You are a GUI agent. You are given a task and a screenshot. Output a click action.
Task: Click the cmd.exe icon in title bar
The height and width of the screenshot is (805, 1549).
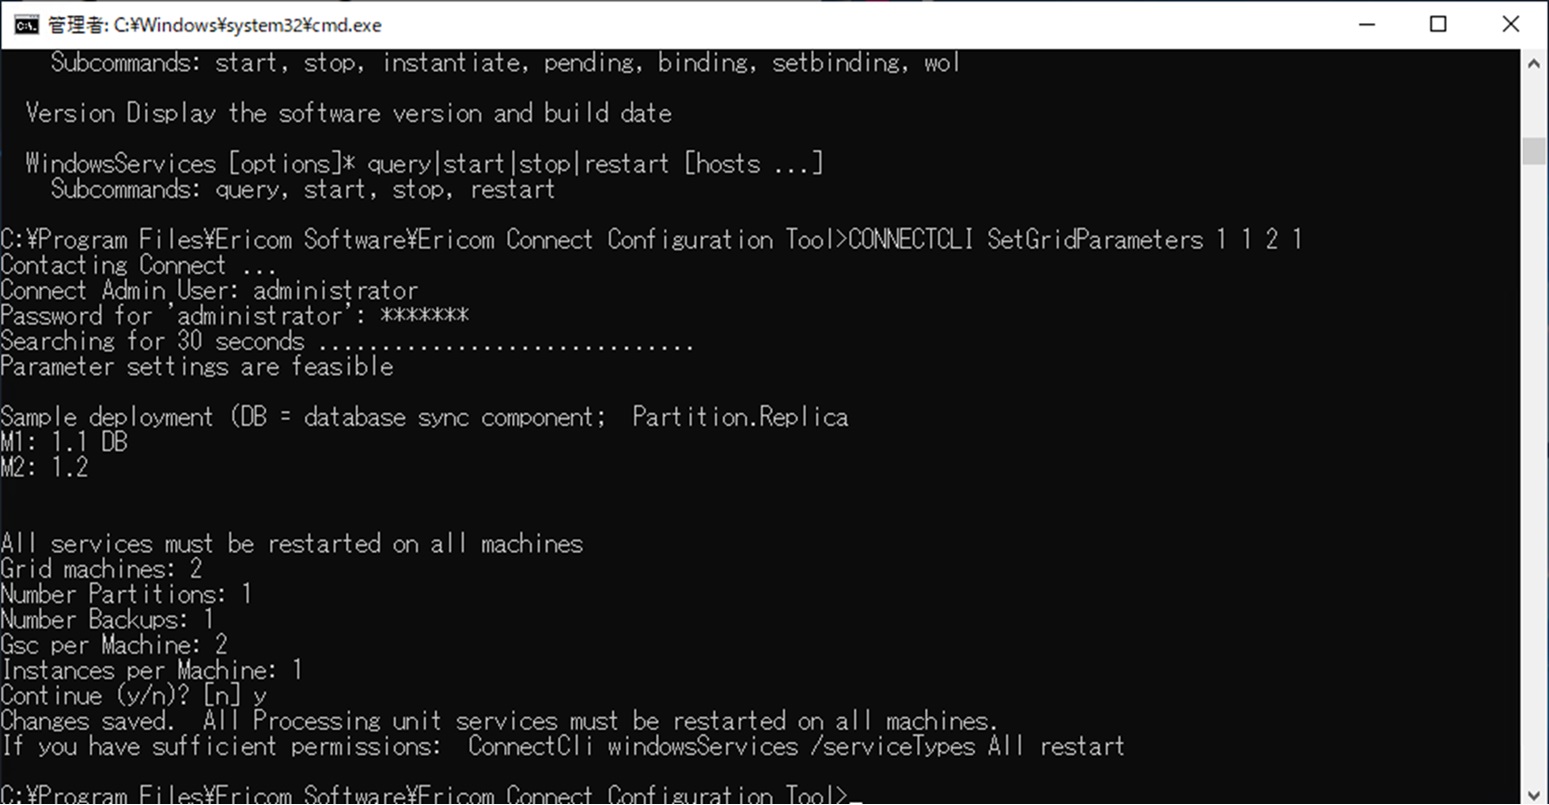(26, 25)
